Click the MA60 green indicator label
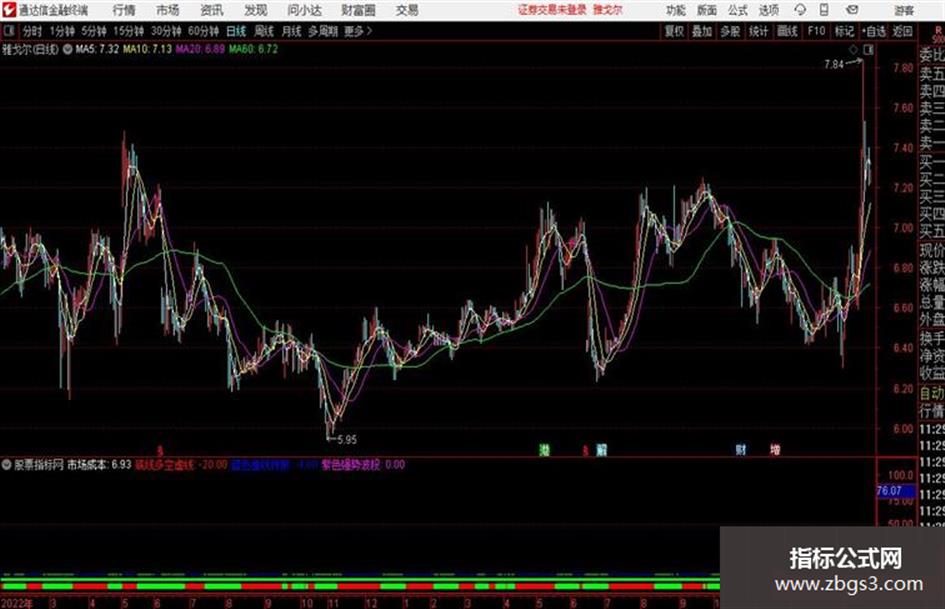 tap(253, 49)
